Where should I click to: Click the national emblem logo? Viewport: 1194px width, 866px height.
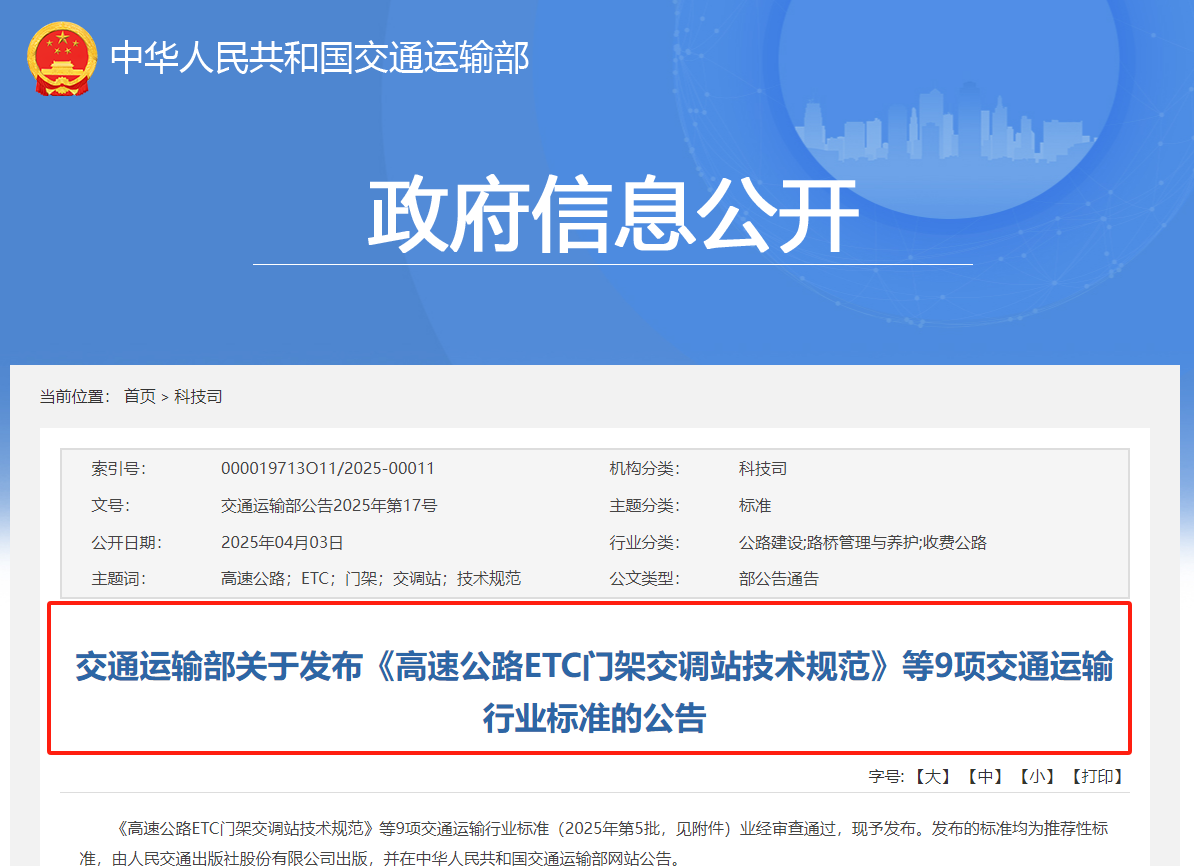point(62,59)
